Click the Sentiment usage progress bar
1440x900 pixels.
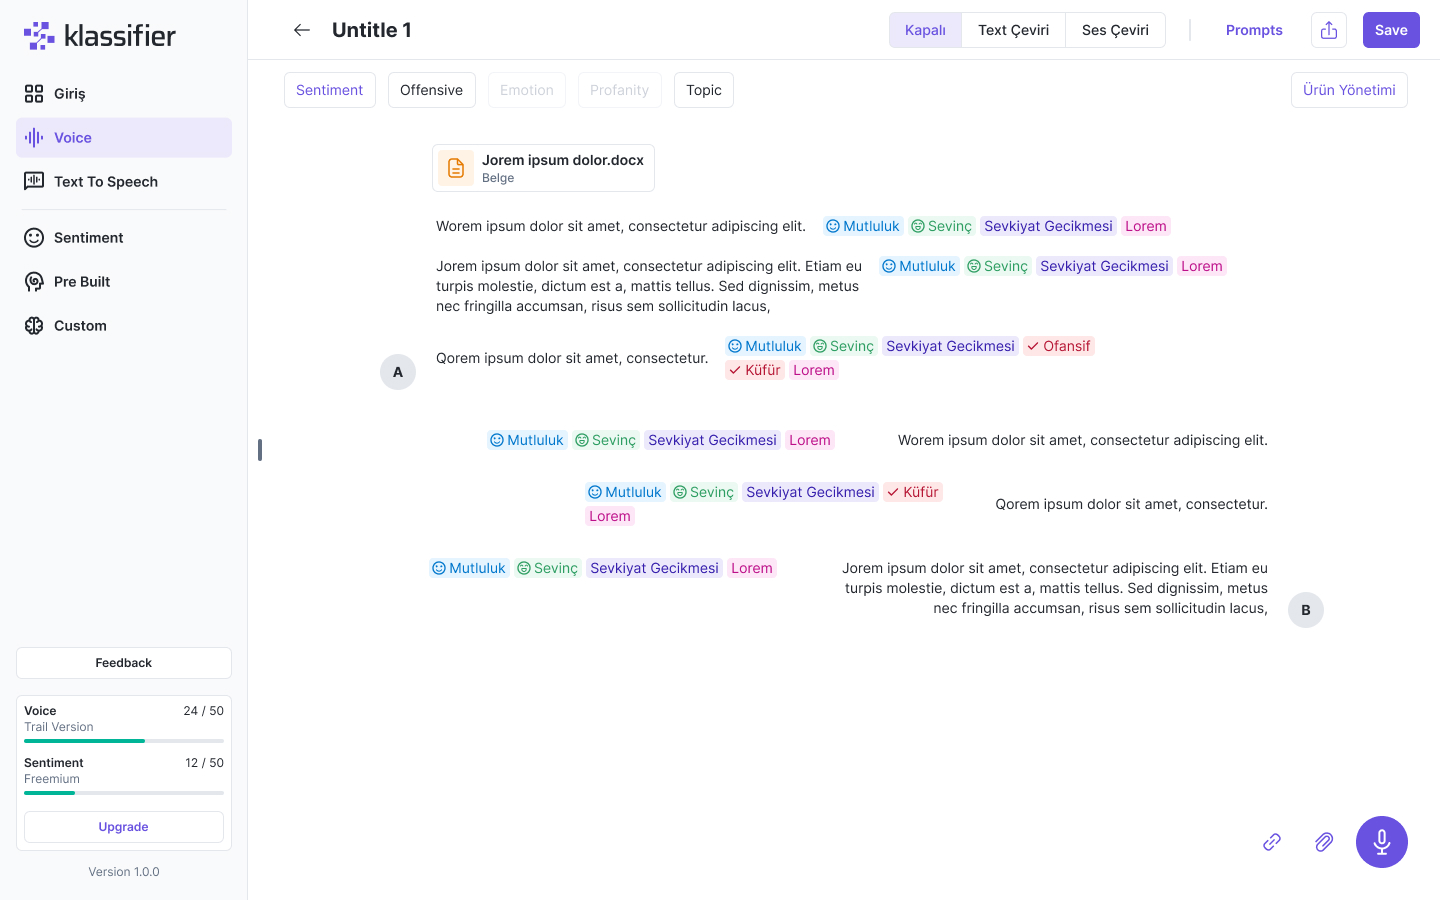(124, 793)
